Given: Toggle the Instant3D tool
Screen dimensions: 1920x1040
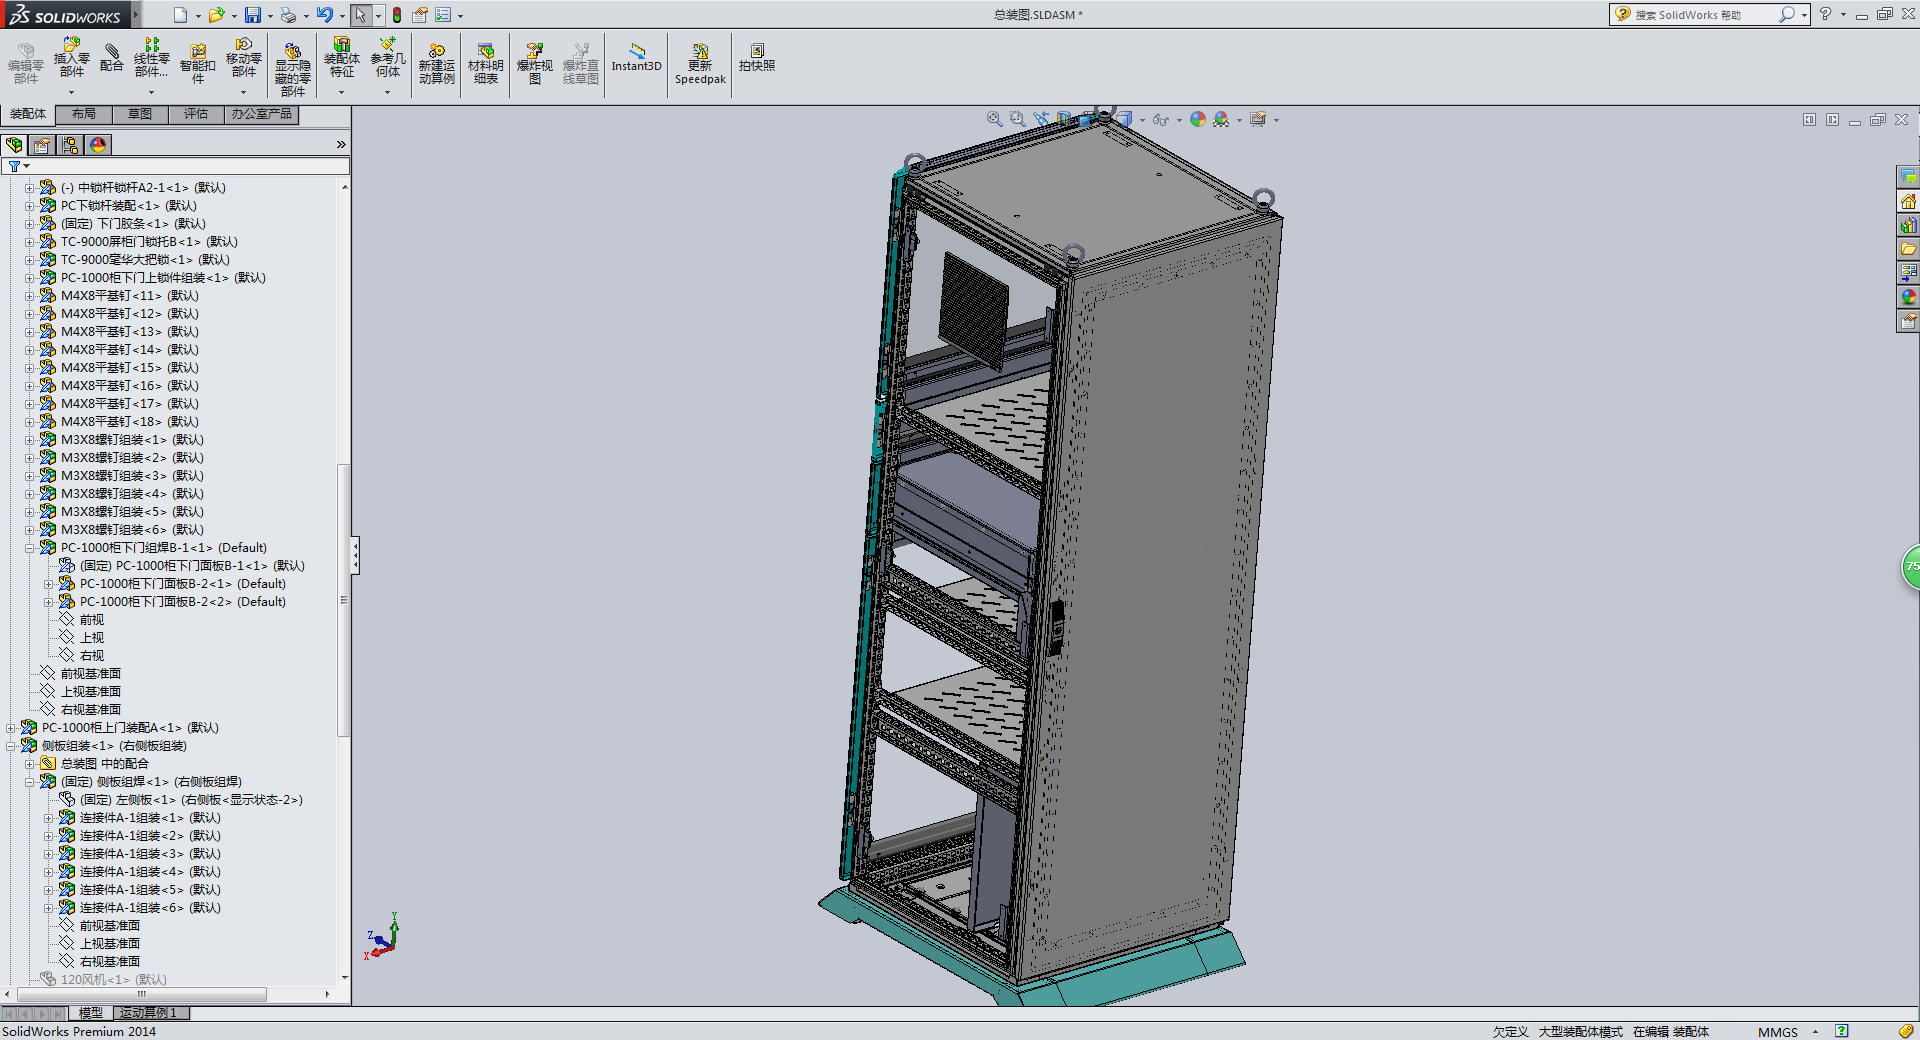Looking at the screenshot, I should (x=636, y=58).
